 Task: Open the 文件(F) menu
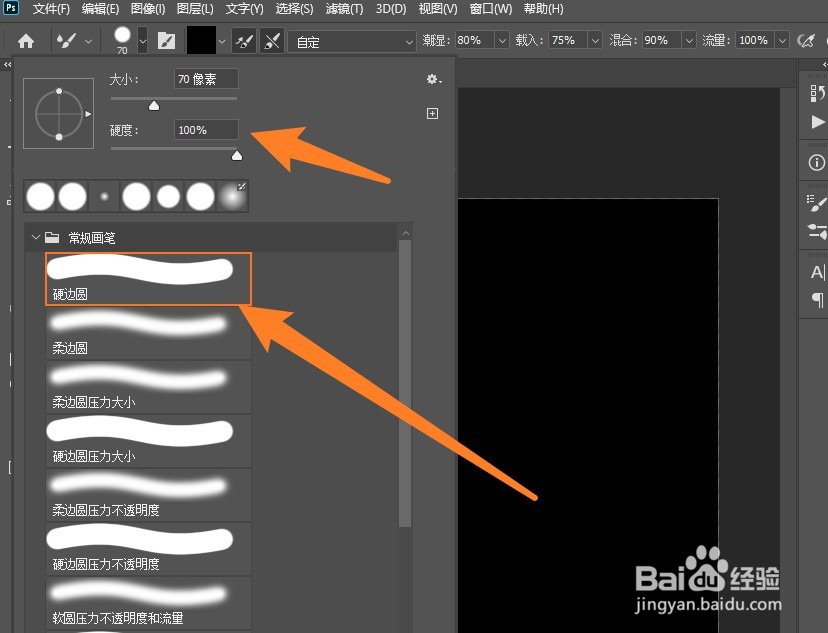click(x=51, y=9)
